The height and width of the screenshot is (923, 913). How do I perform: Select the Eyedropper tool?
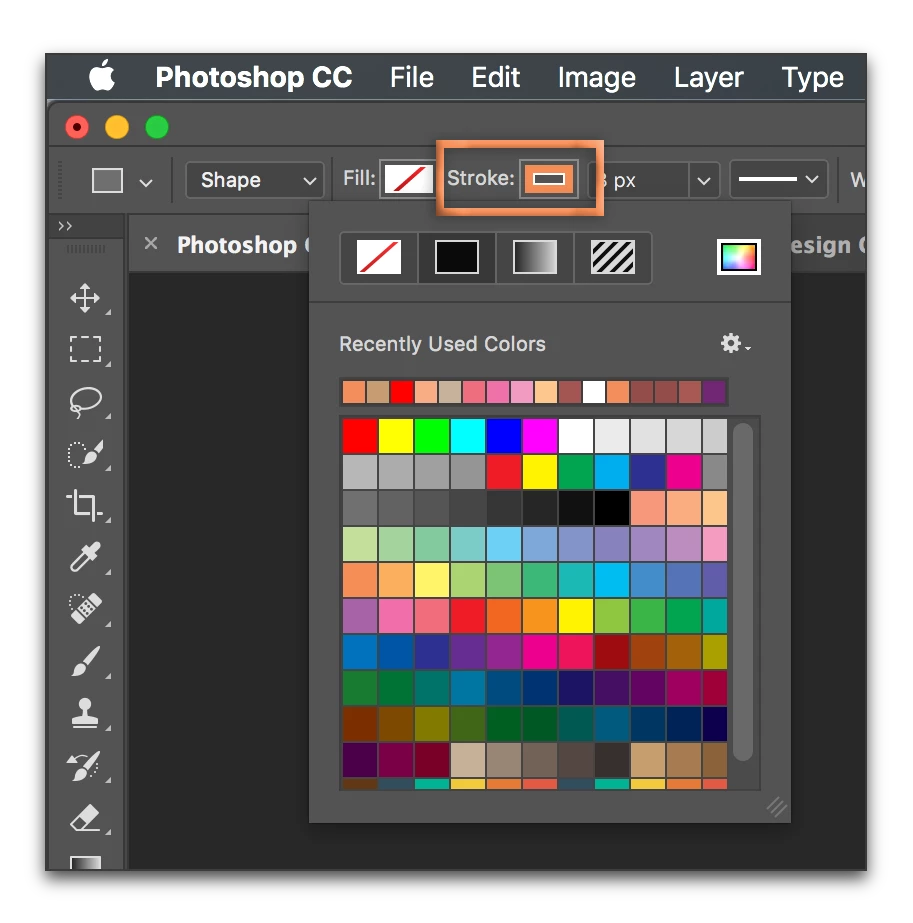tap(86, 557)
